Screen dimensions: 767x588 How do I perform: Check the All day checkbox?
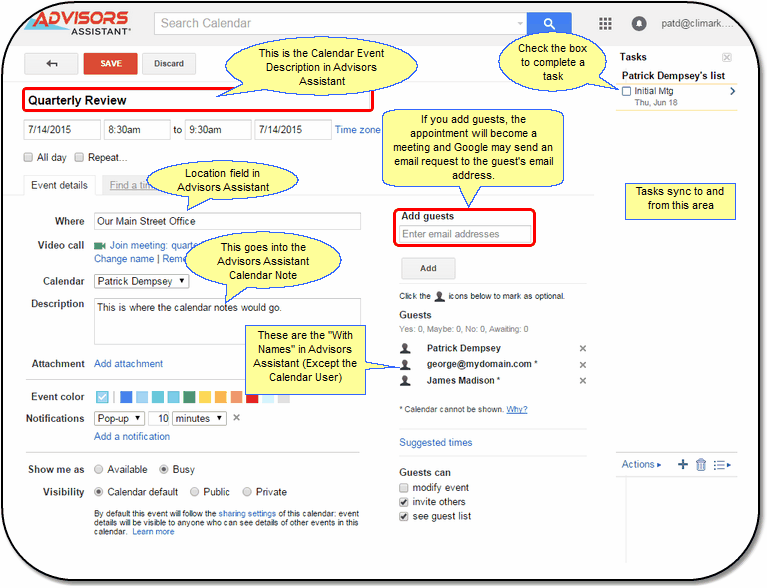pos(28,158)
